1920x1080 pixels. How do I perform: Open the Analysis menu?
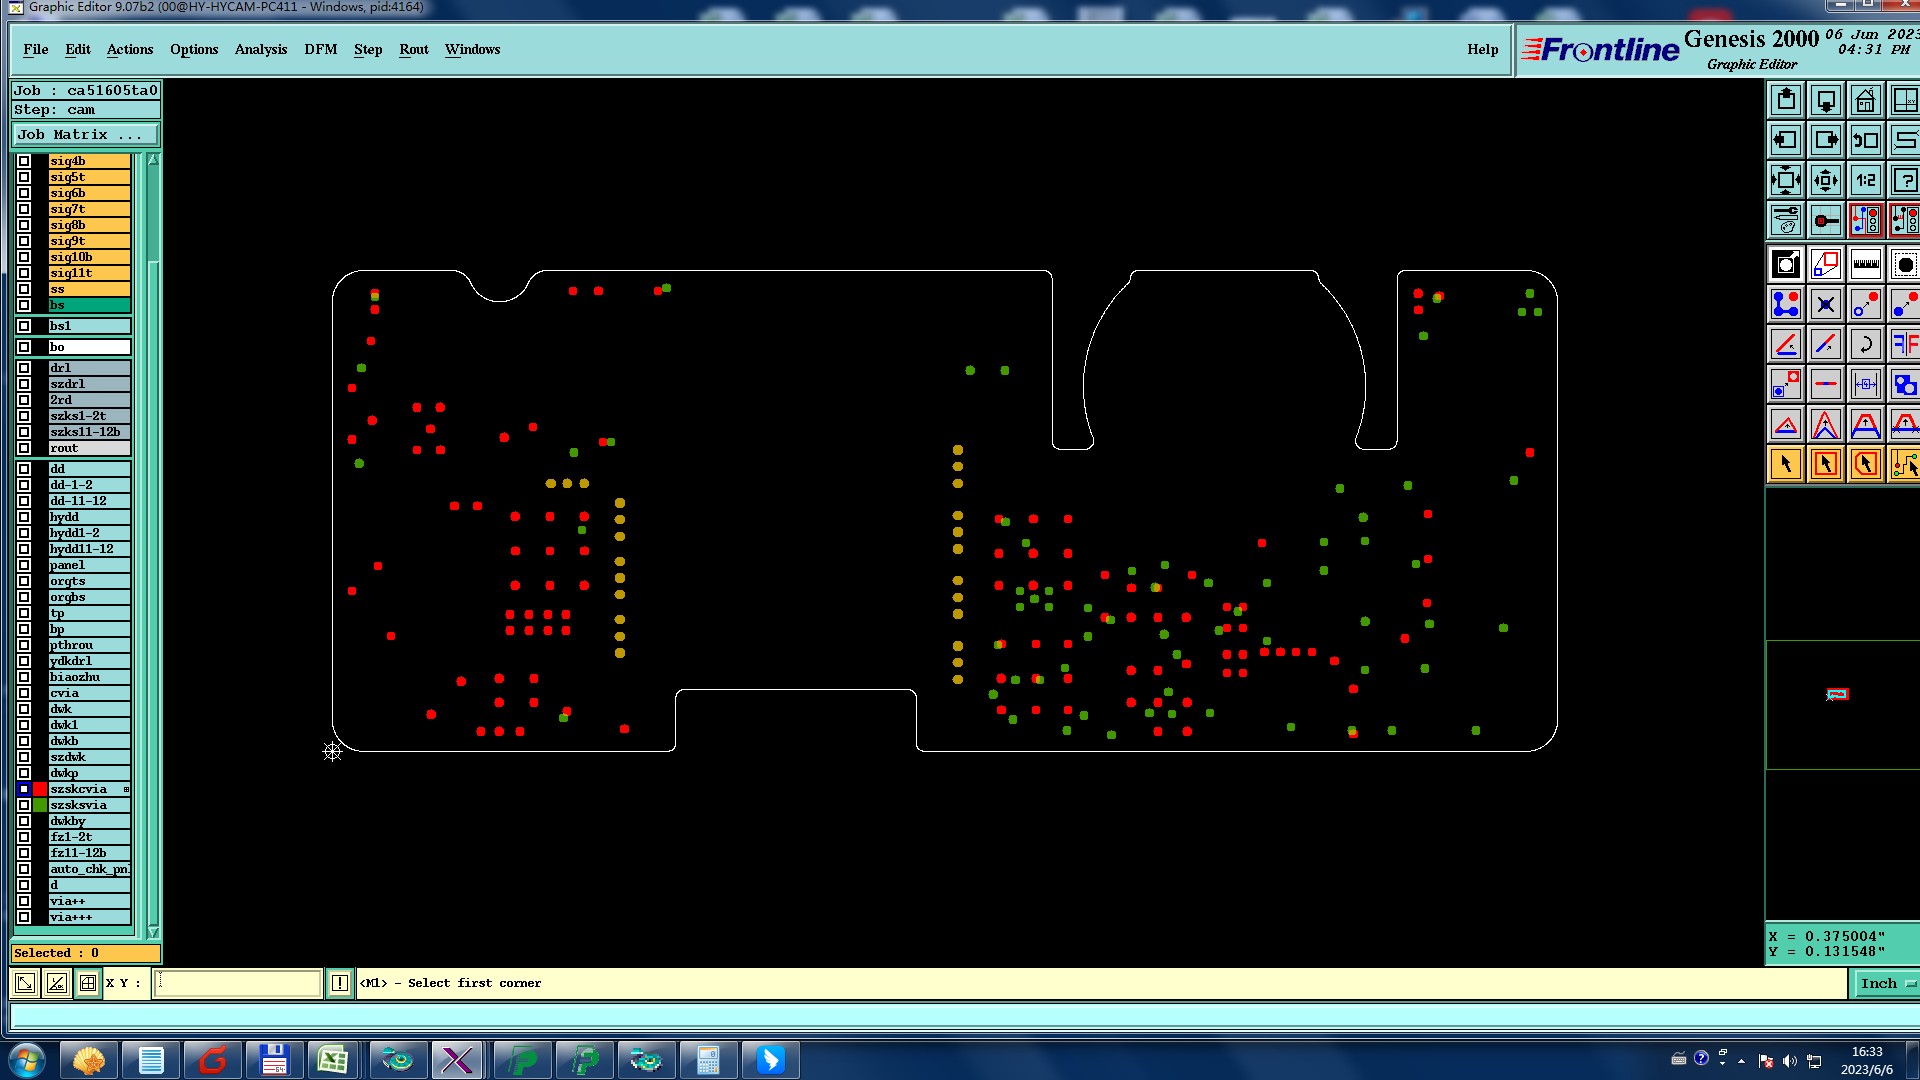coord(260,50)
